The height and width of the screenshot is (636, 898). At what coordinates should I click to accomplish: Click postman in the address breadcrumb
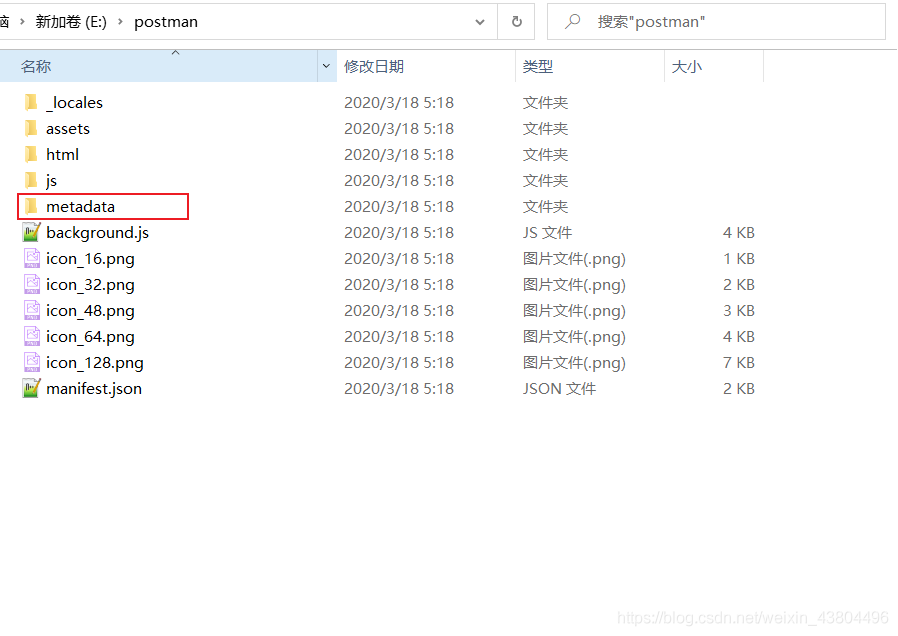point(166,22)
